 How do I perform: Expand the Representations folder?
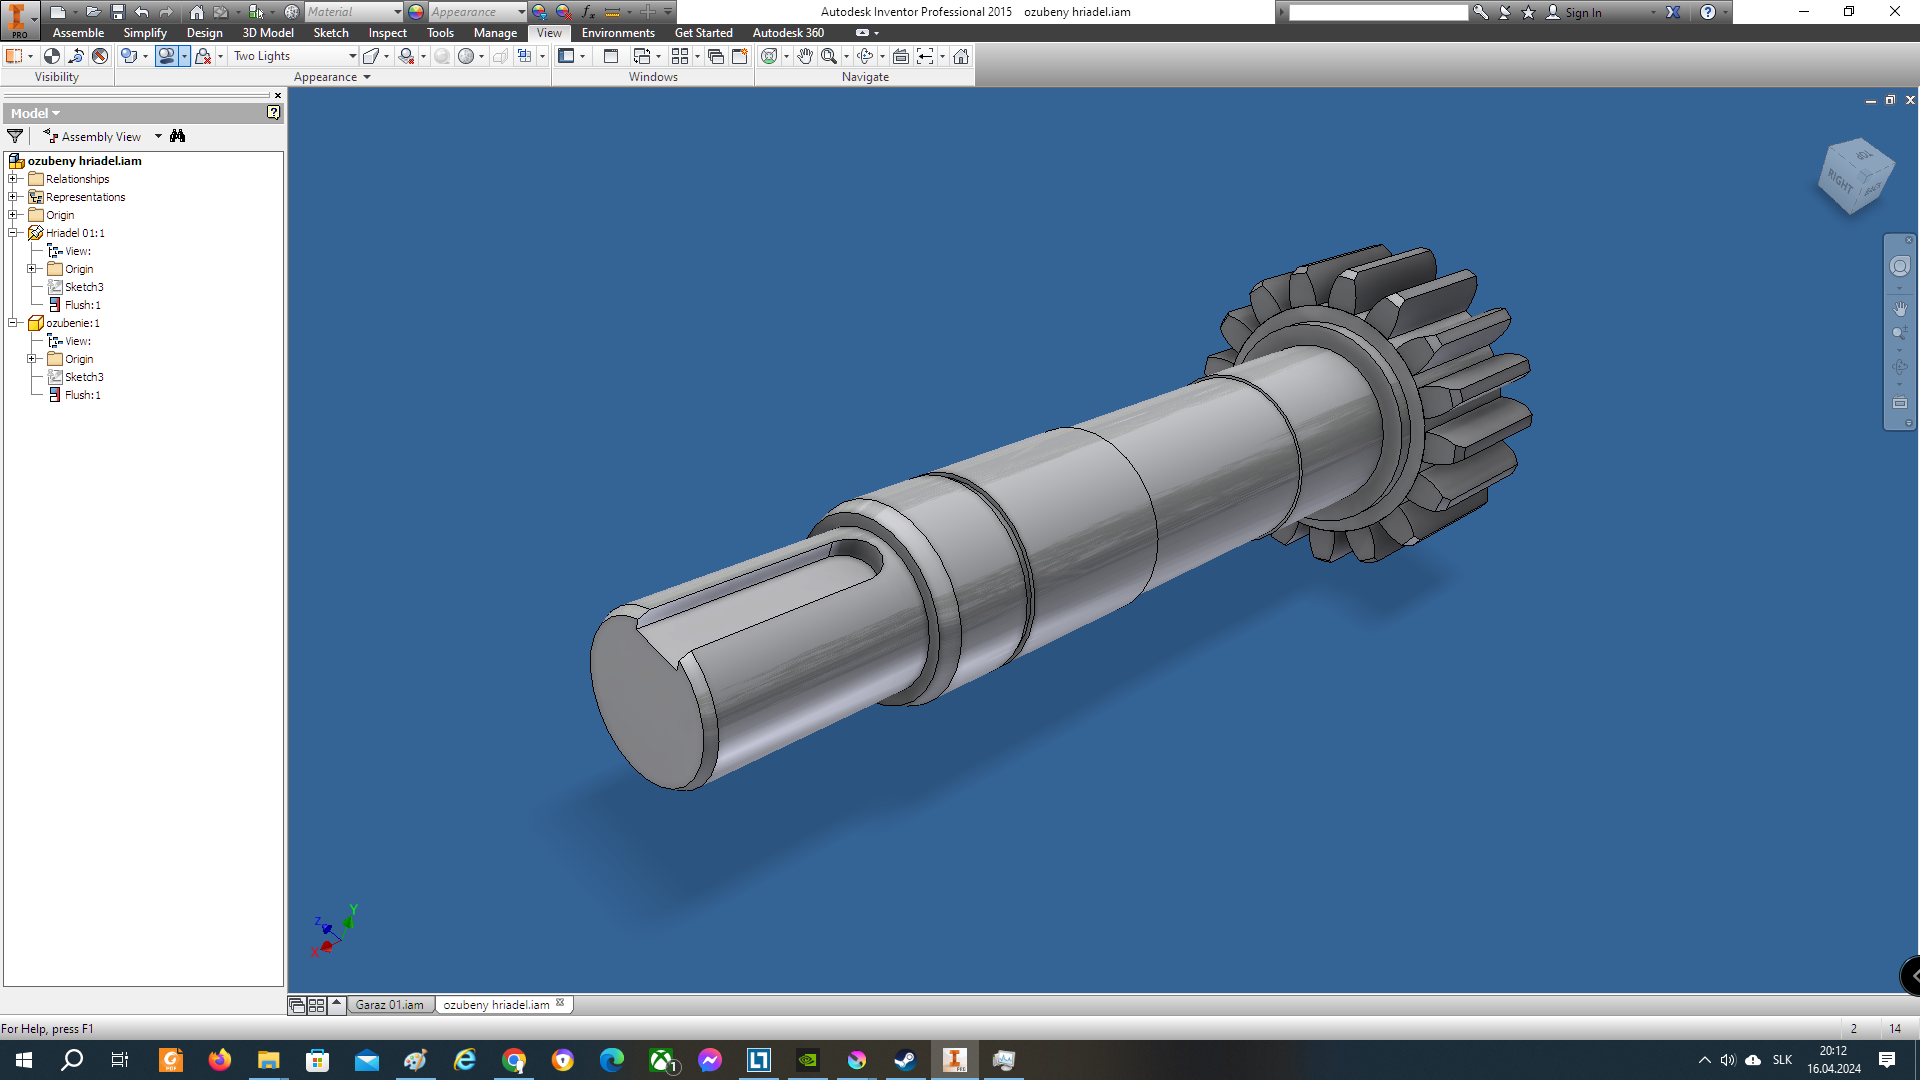13,197
